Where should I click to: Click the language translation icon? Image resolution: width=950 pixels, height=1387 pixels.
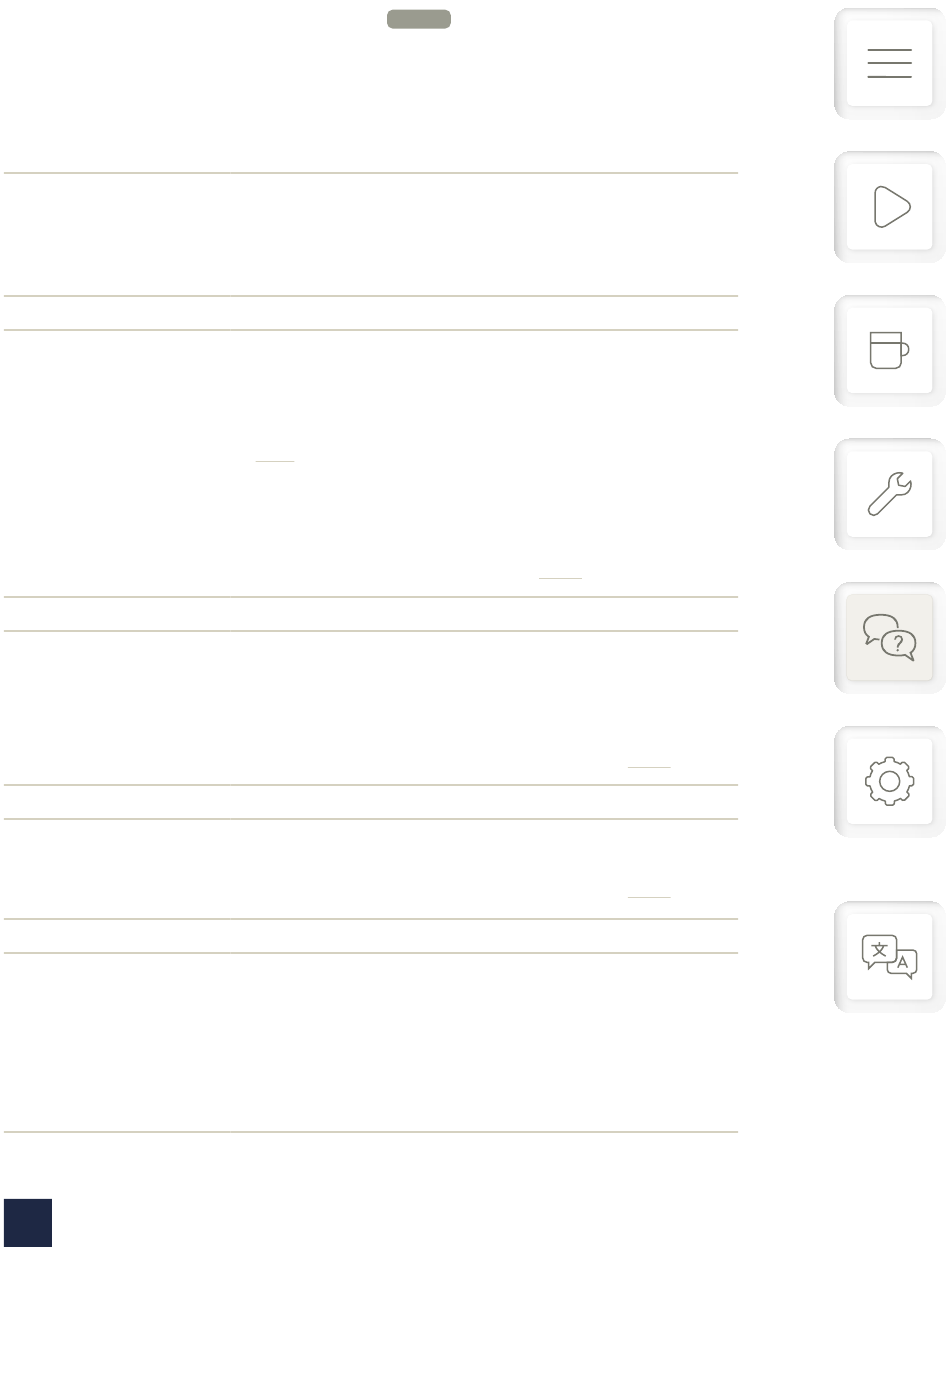click(x=889, y=957)
